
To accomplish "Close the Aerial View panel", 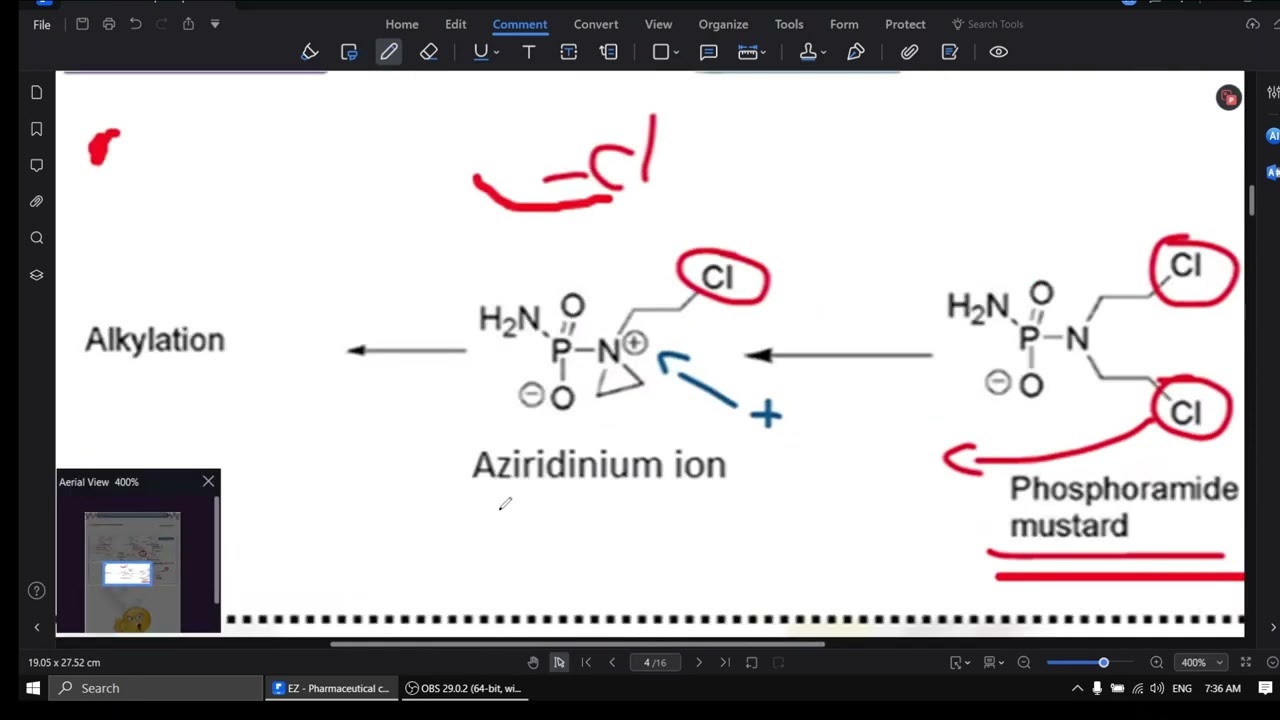I will pyautogui.click(x=208, y=481).
